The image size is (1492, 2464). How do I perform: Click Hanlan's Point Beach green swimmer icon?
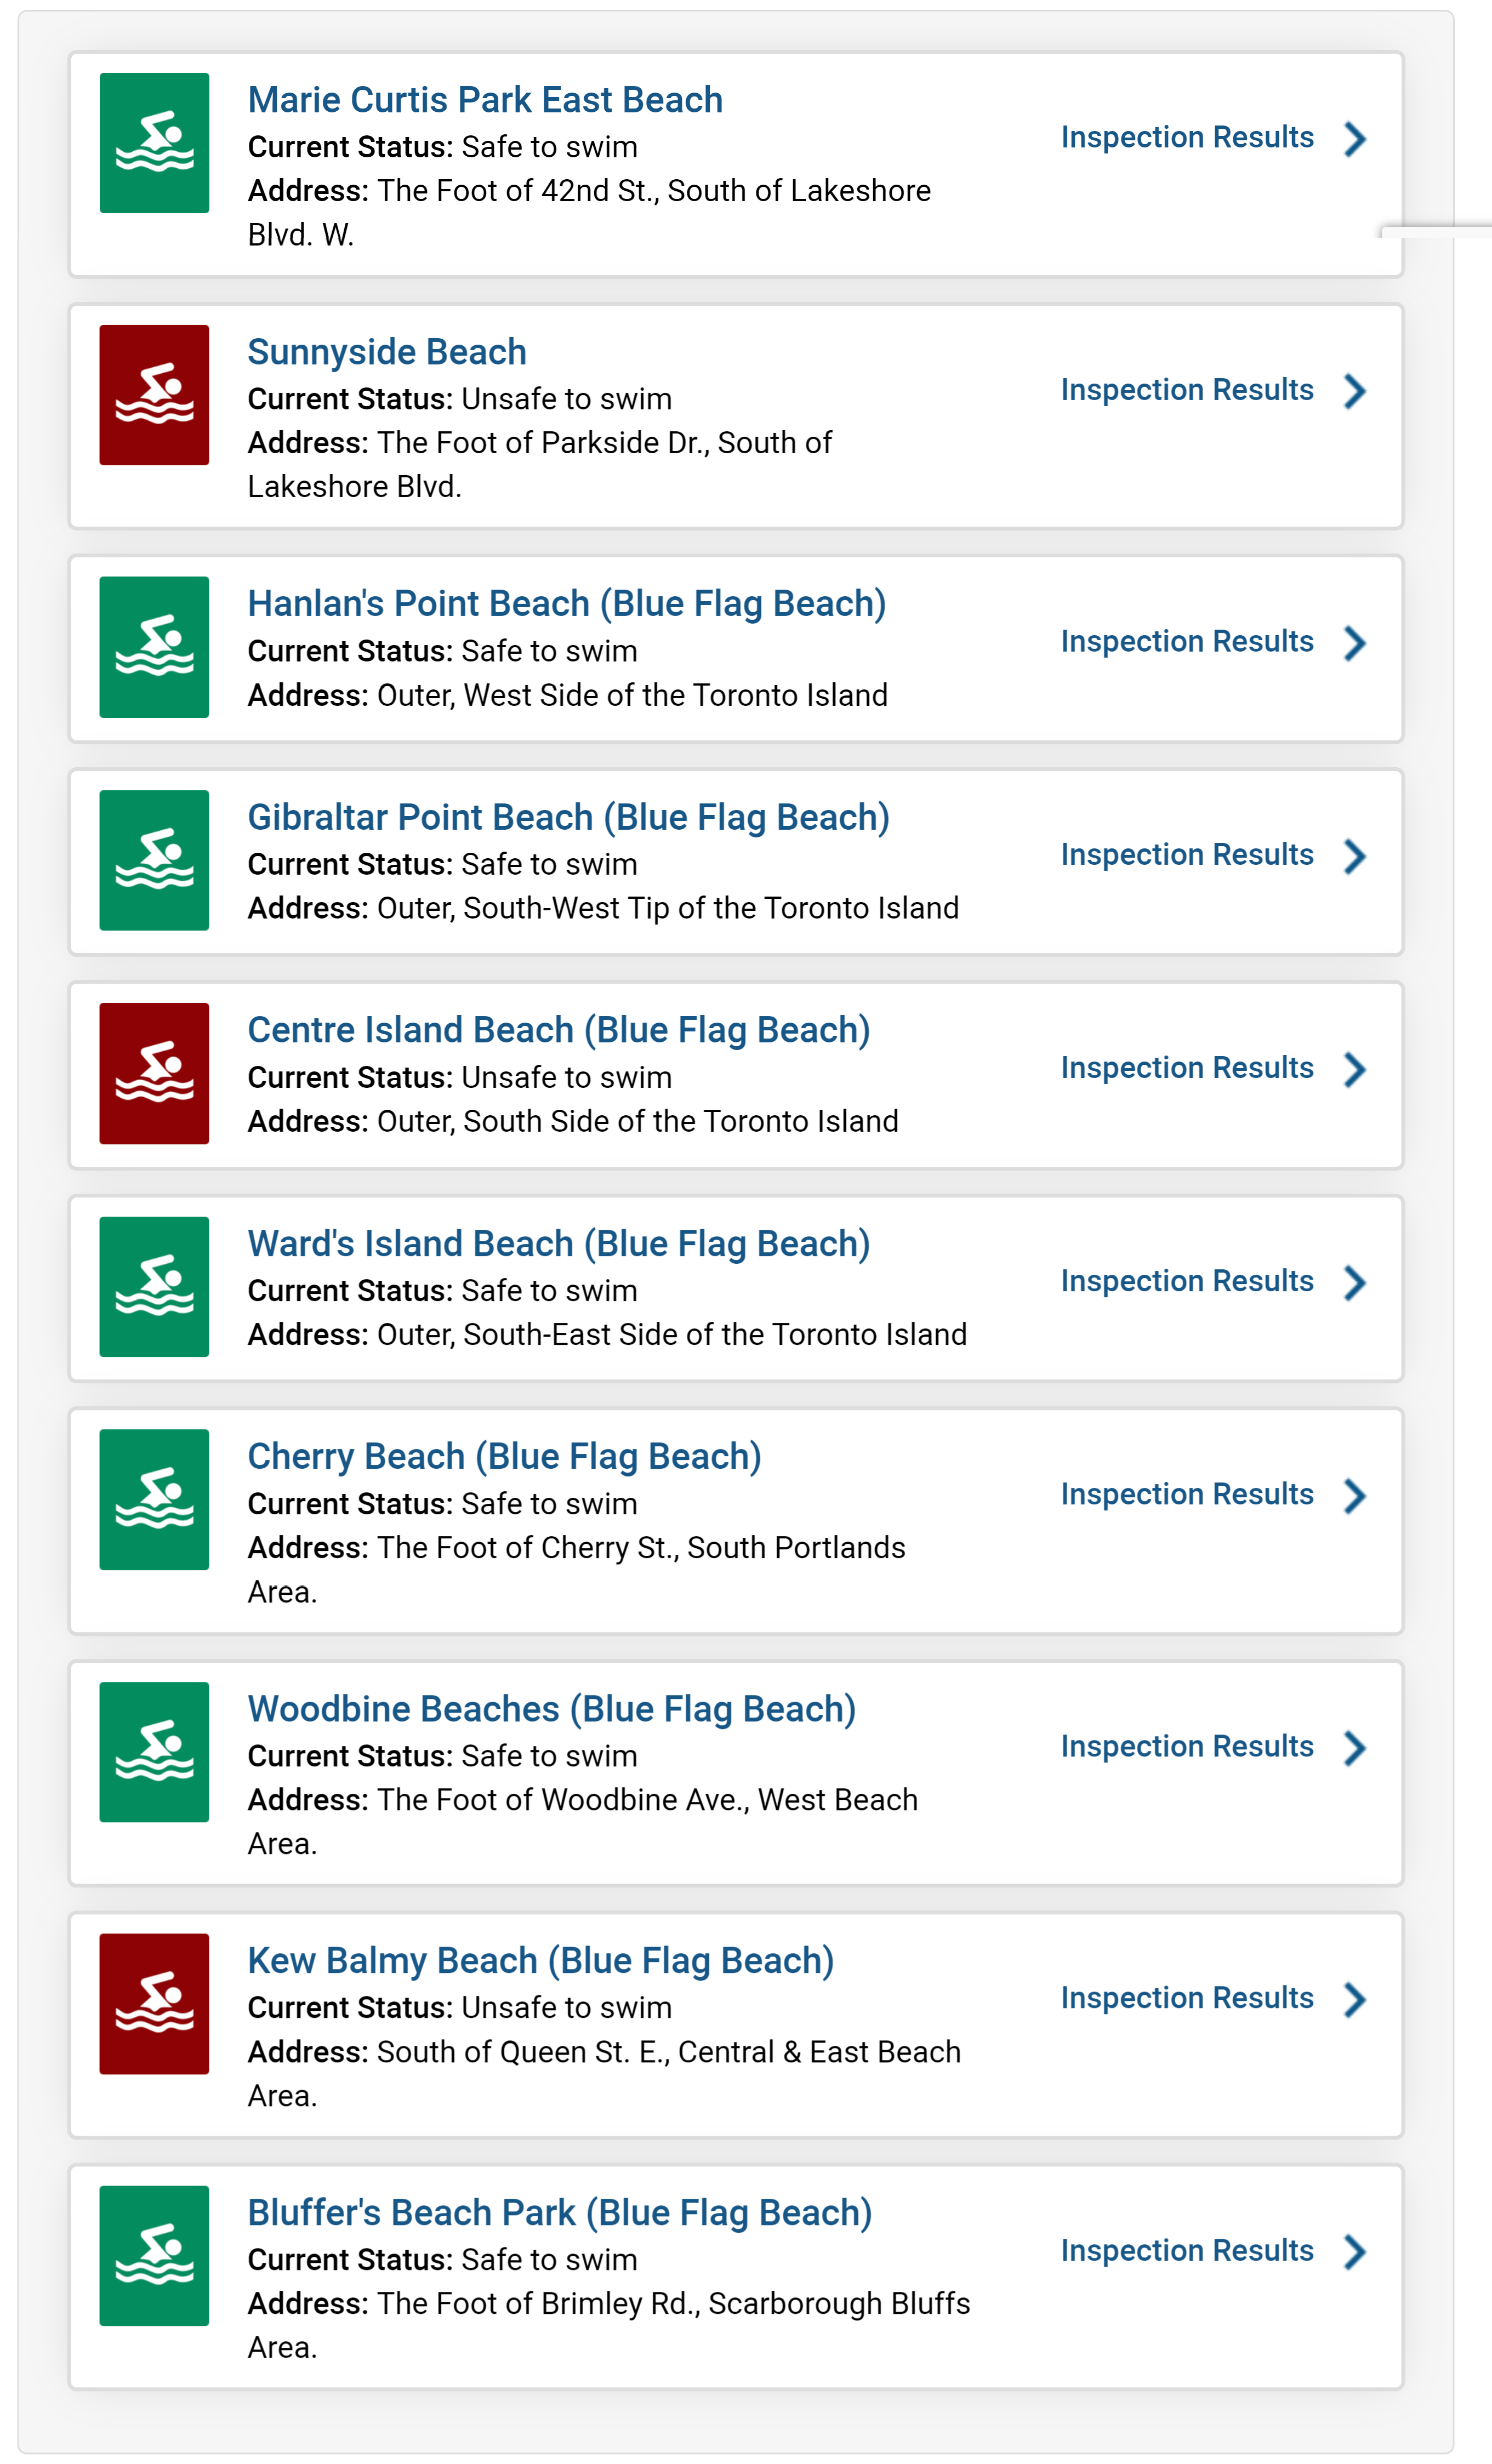click(154, 647)
